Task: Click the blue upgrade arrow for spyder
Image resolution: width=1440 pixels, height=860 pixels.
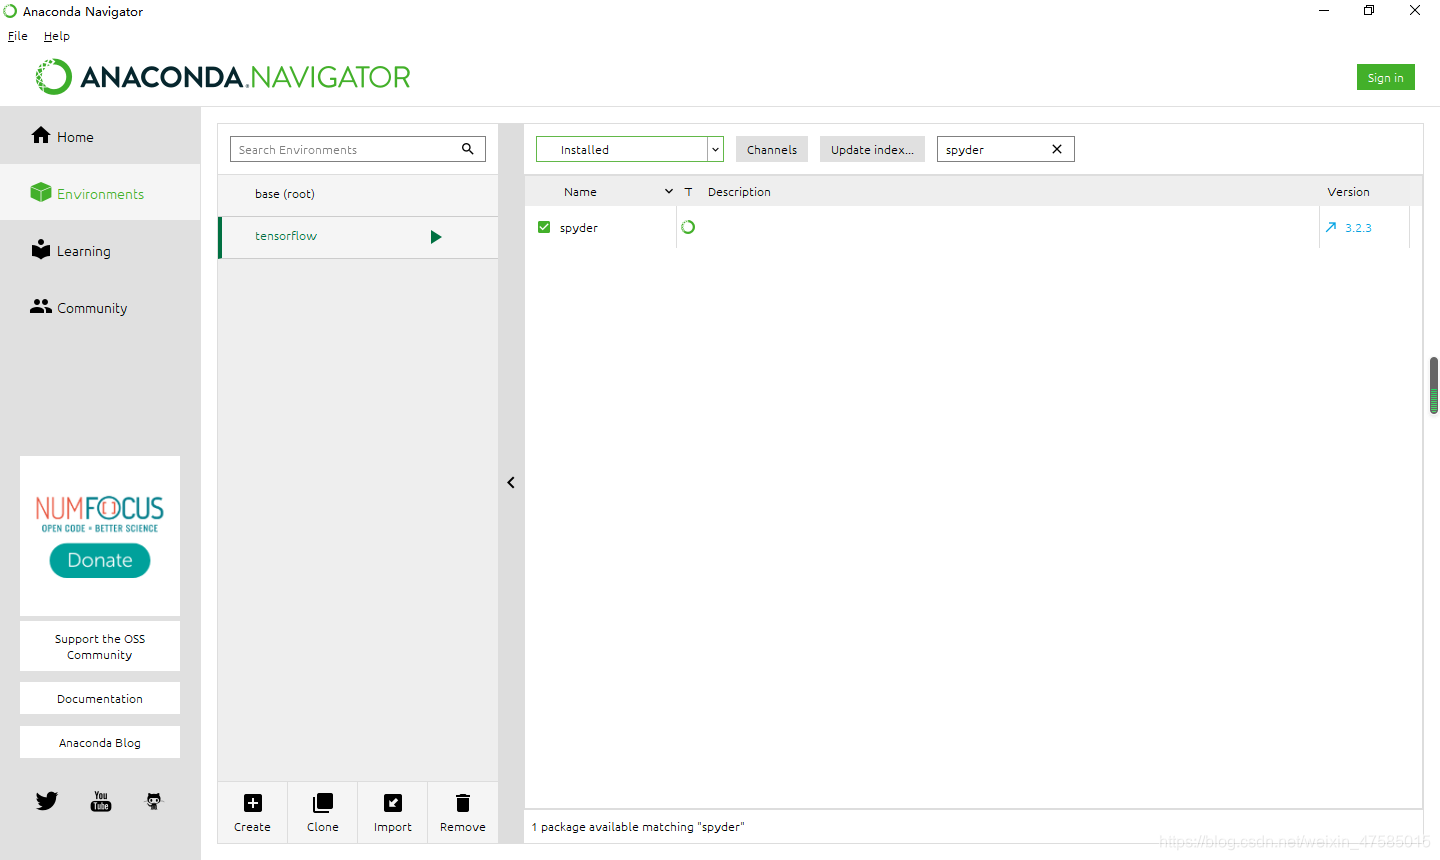Action: pyautogui.click(x=1331, y=227)
